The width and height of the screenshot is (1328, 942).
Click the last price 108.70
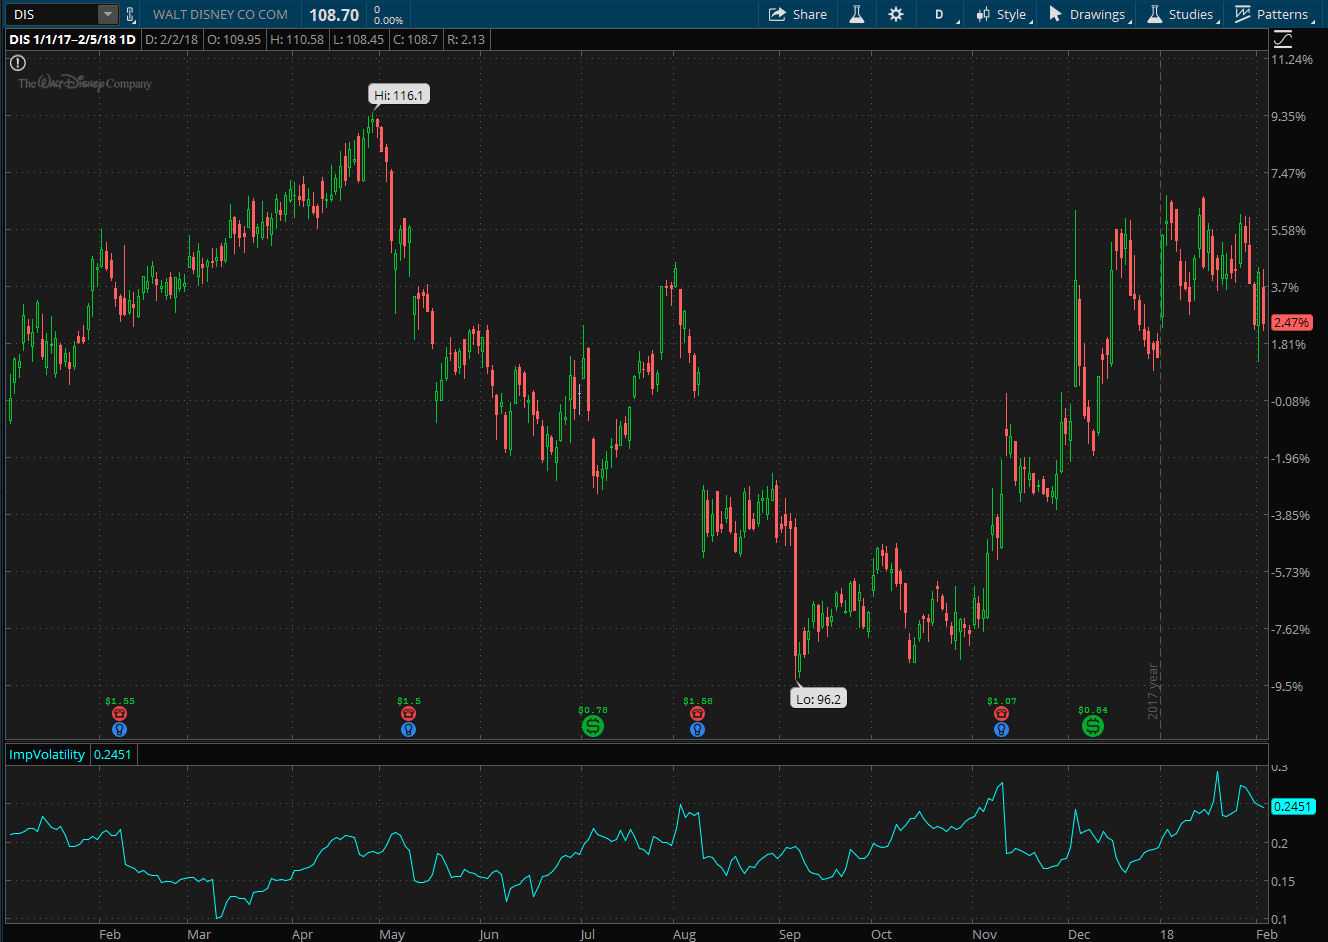click(334, 15)
